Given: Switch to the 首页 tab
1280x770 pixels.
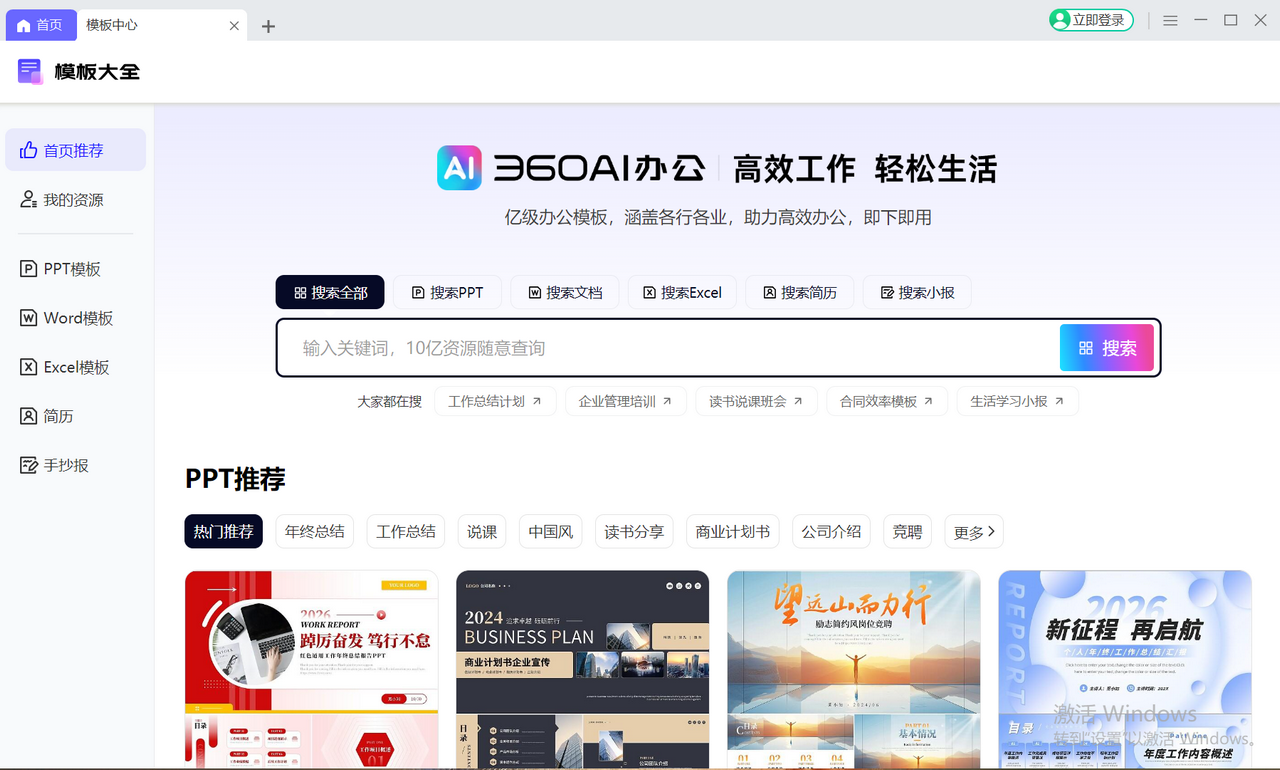Looking at the screenshot, I should [40, 24].
